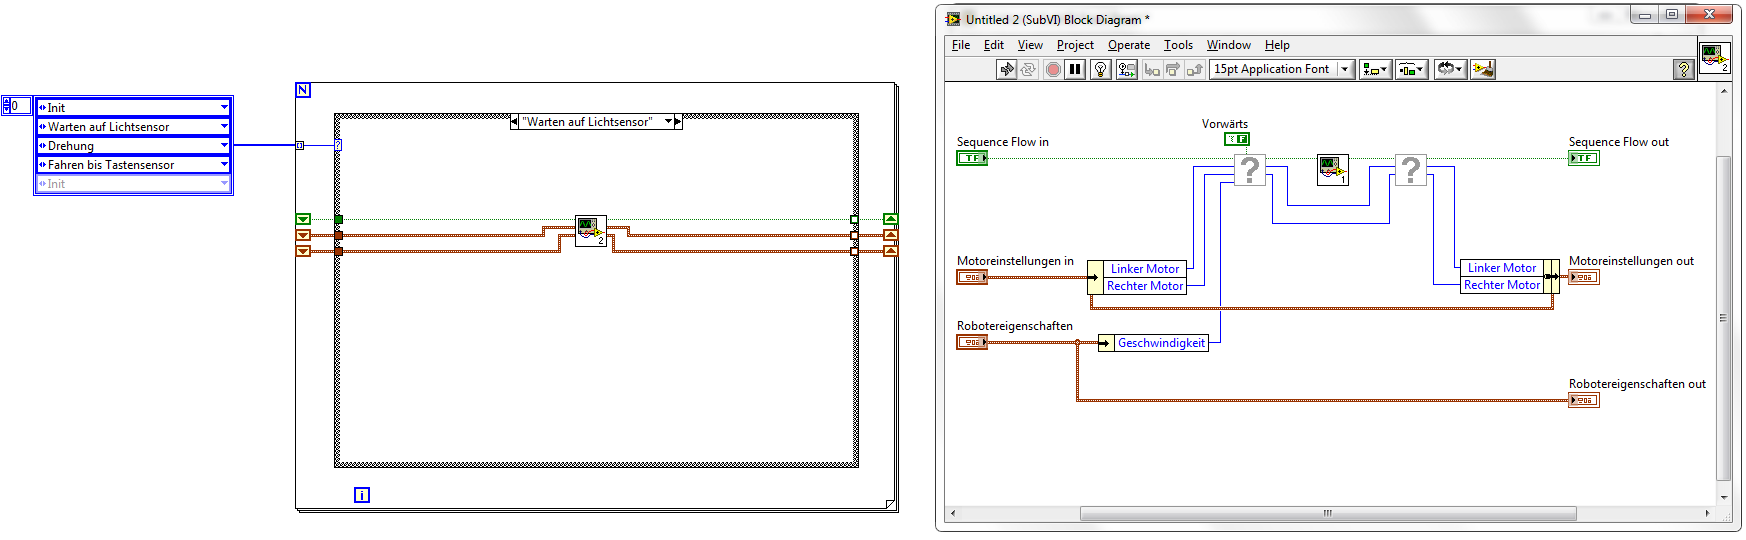Open the File menu
The height and width of the screenshot is (540, 1746).
tap(961, 45)
